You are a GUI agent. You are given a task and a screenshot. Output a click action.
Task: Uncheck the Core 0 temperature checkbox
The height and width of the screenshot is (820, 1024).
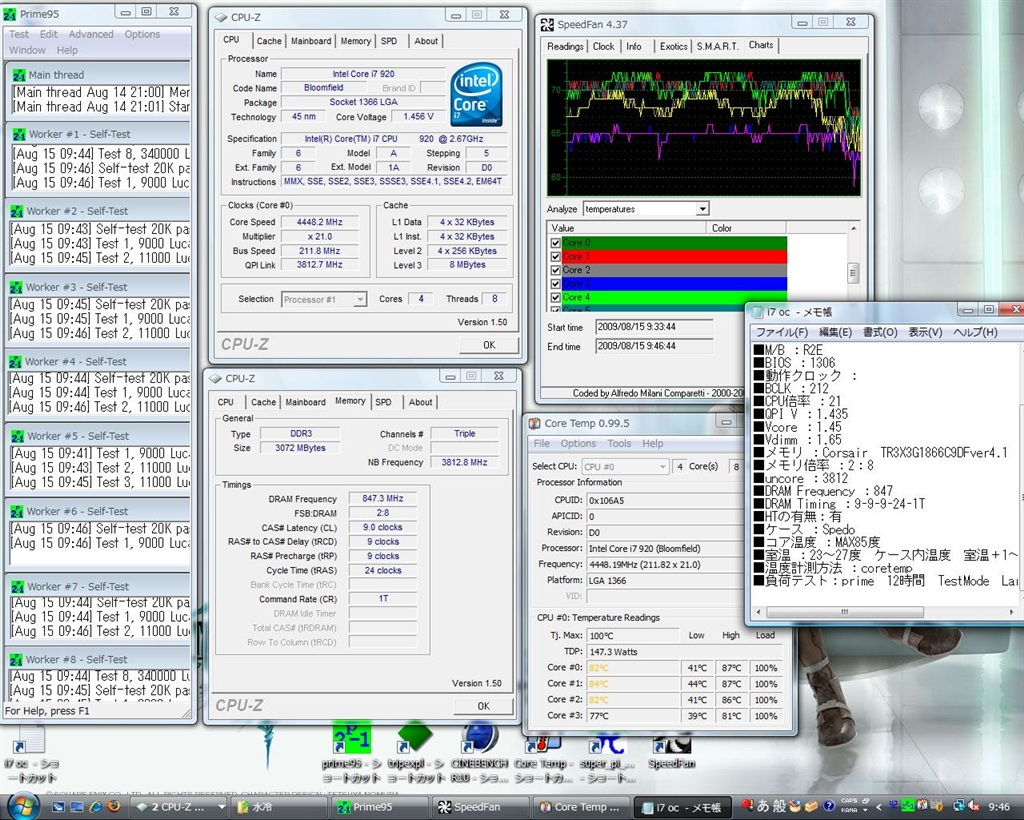coord(556,243)
